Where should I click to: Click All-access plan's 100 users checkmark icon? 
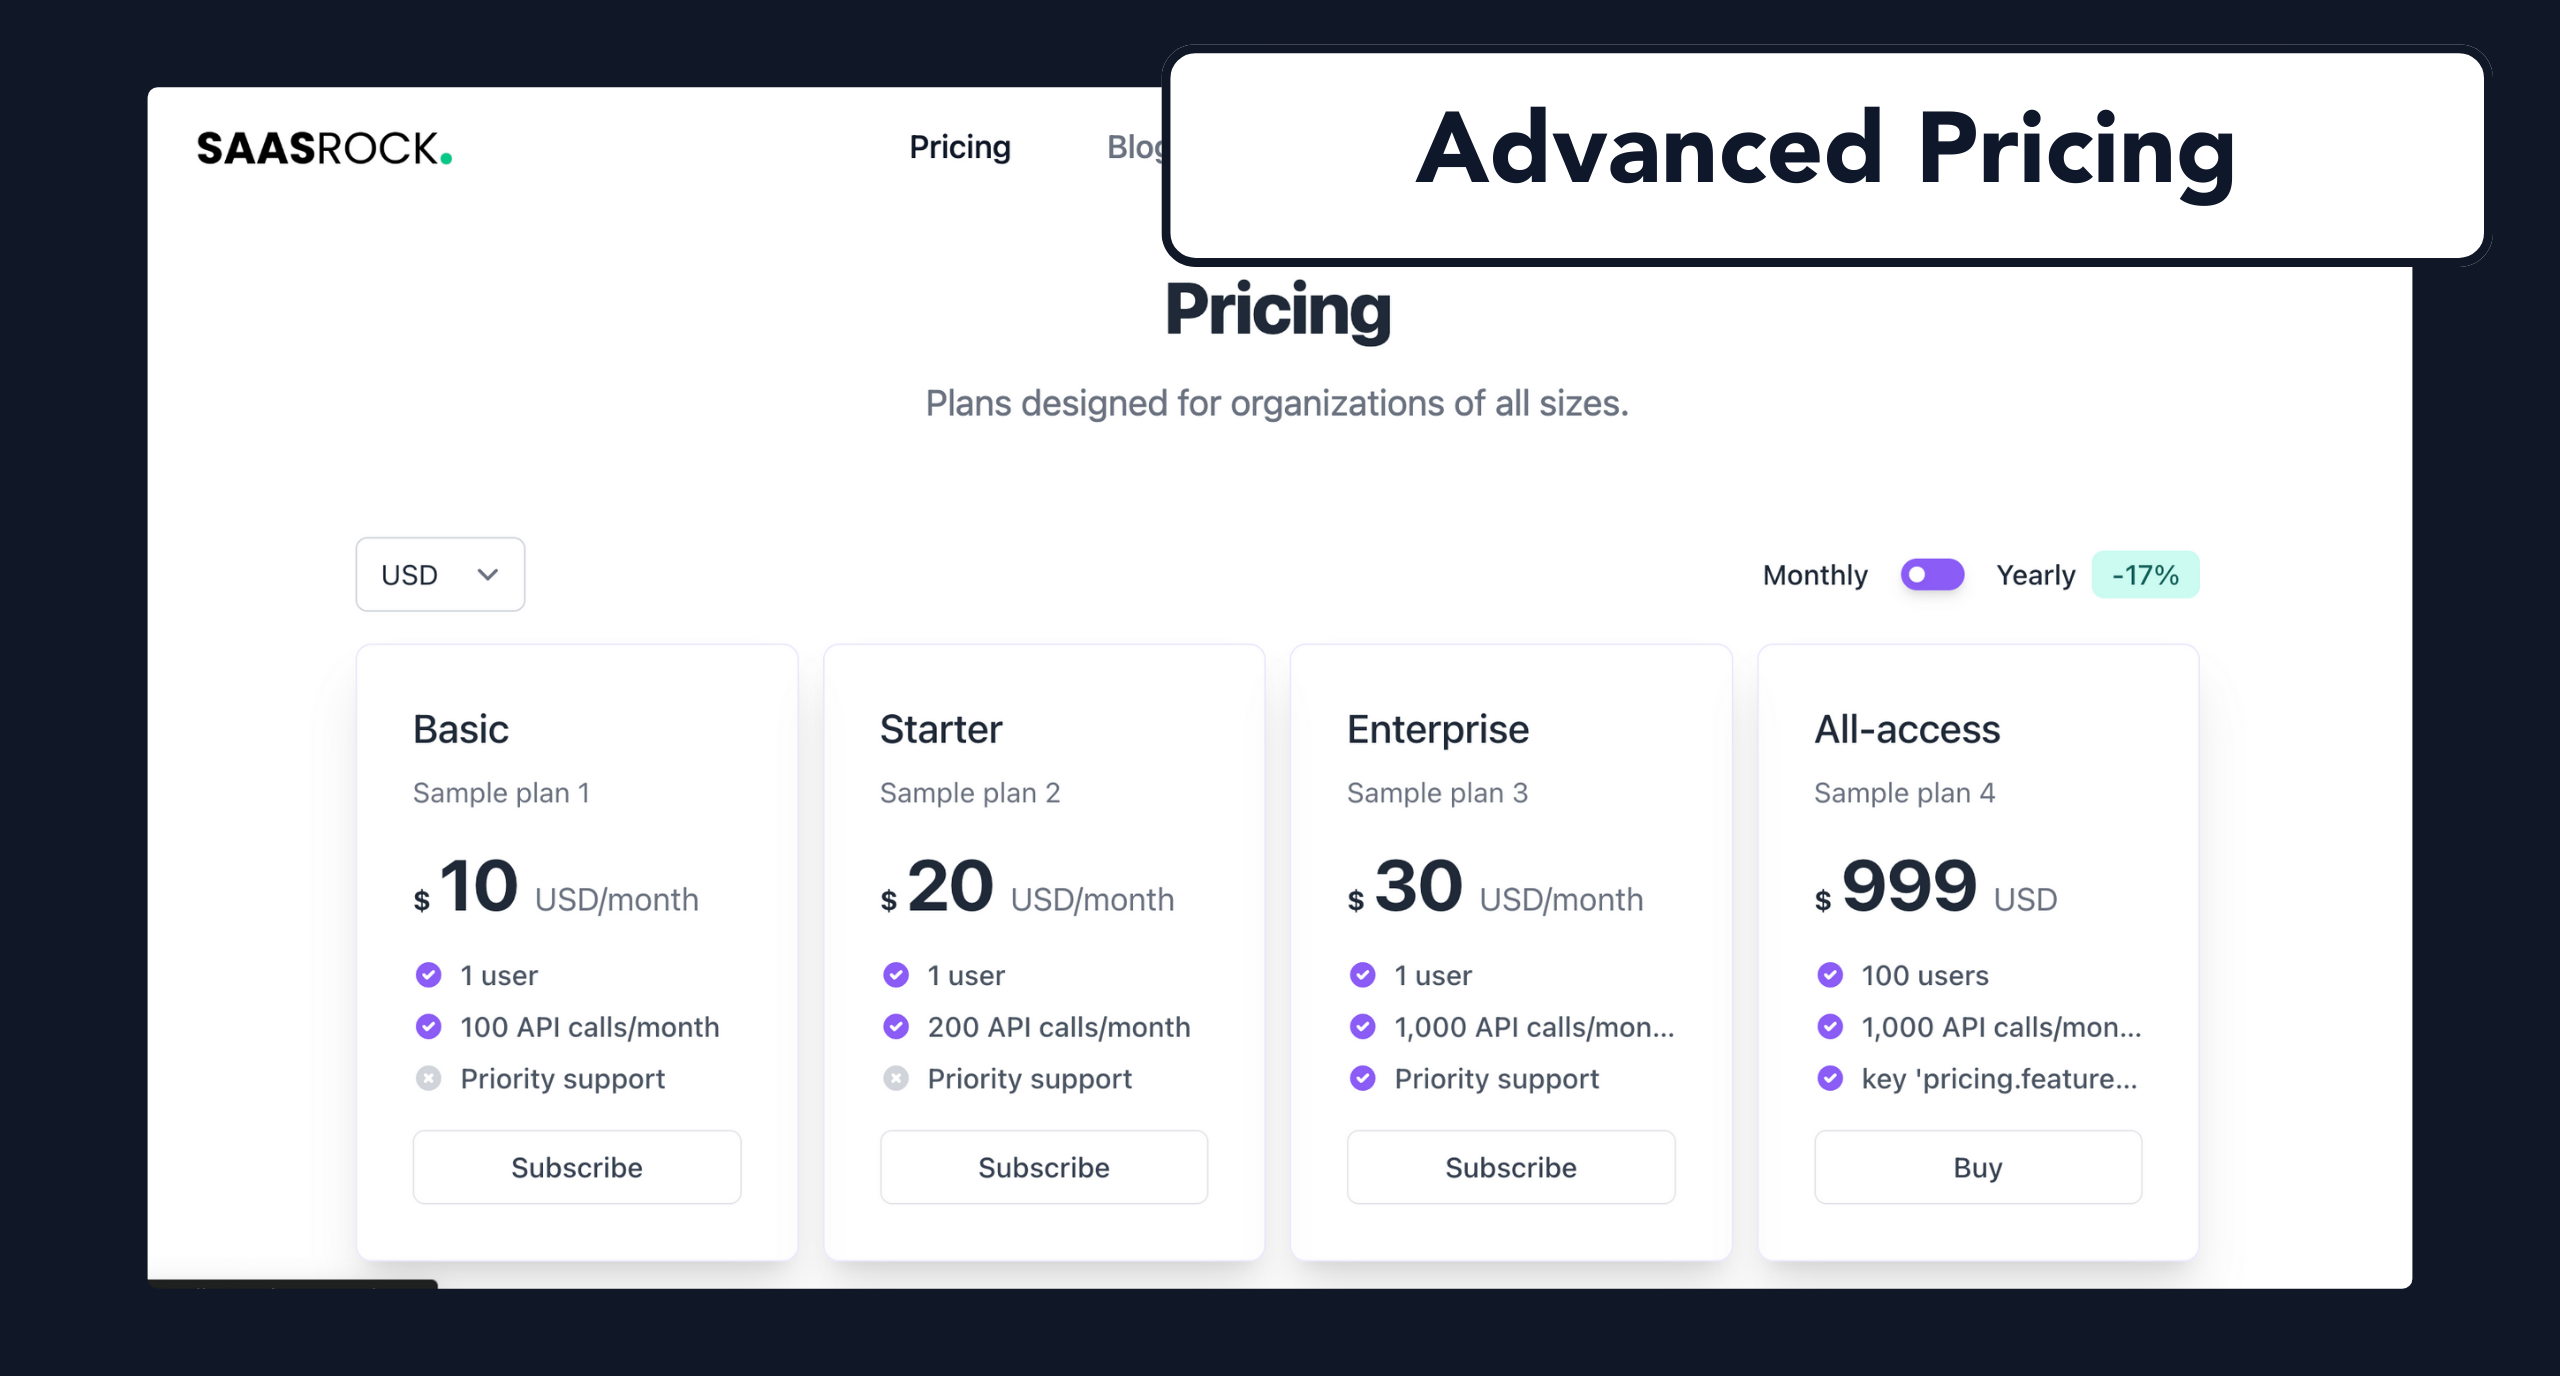(x=1830, y=975)
